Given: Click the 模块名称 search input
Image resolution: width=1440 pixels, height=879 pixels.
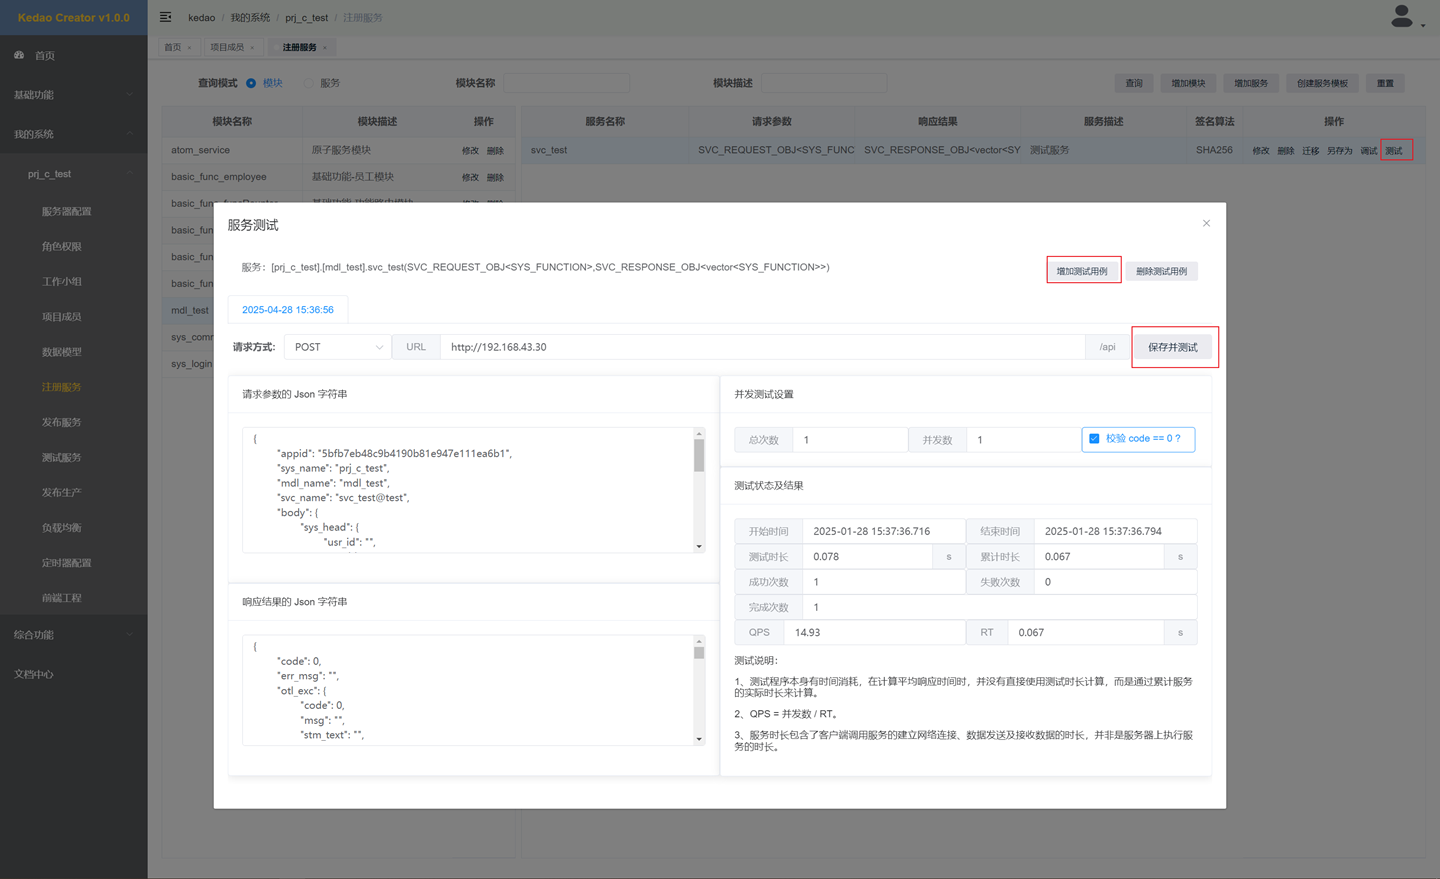Looking at the screenshot, I should 566,83.
